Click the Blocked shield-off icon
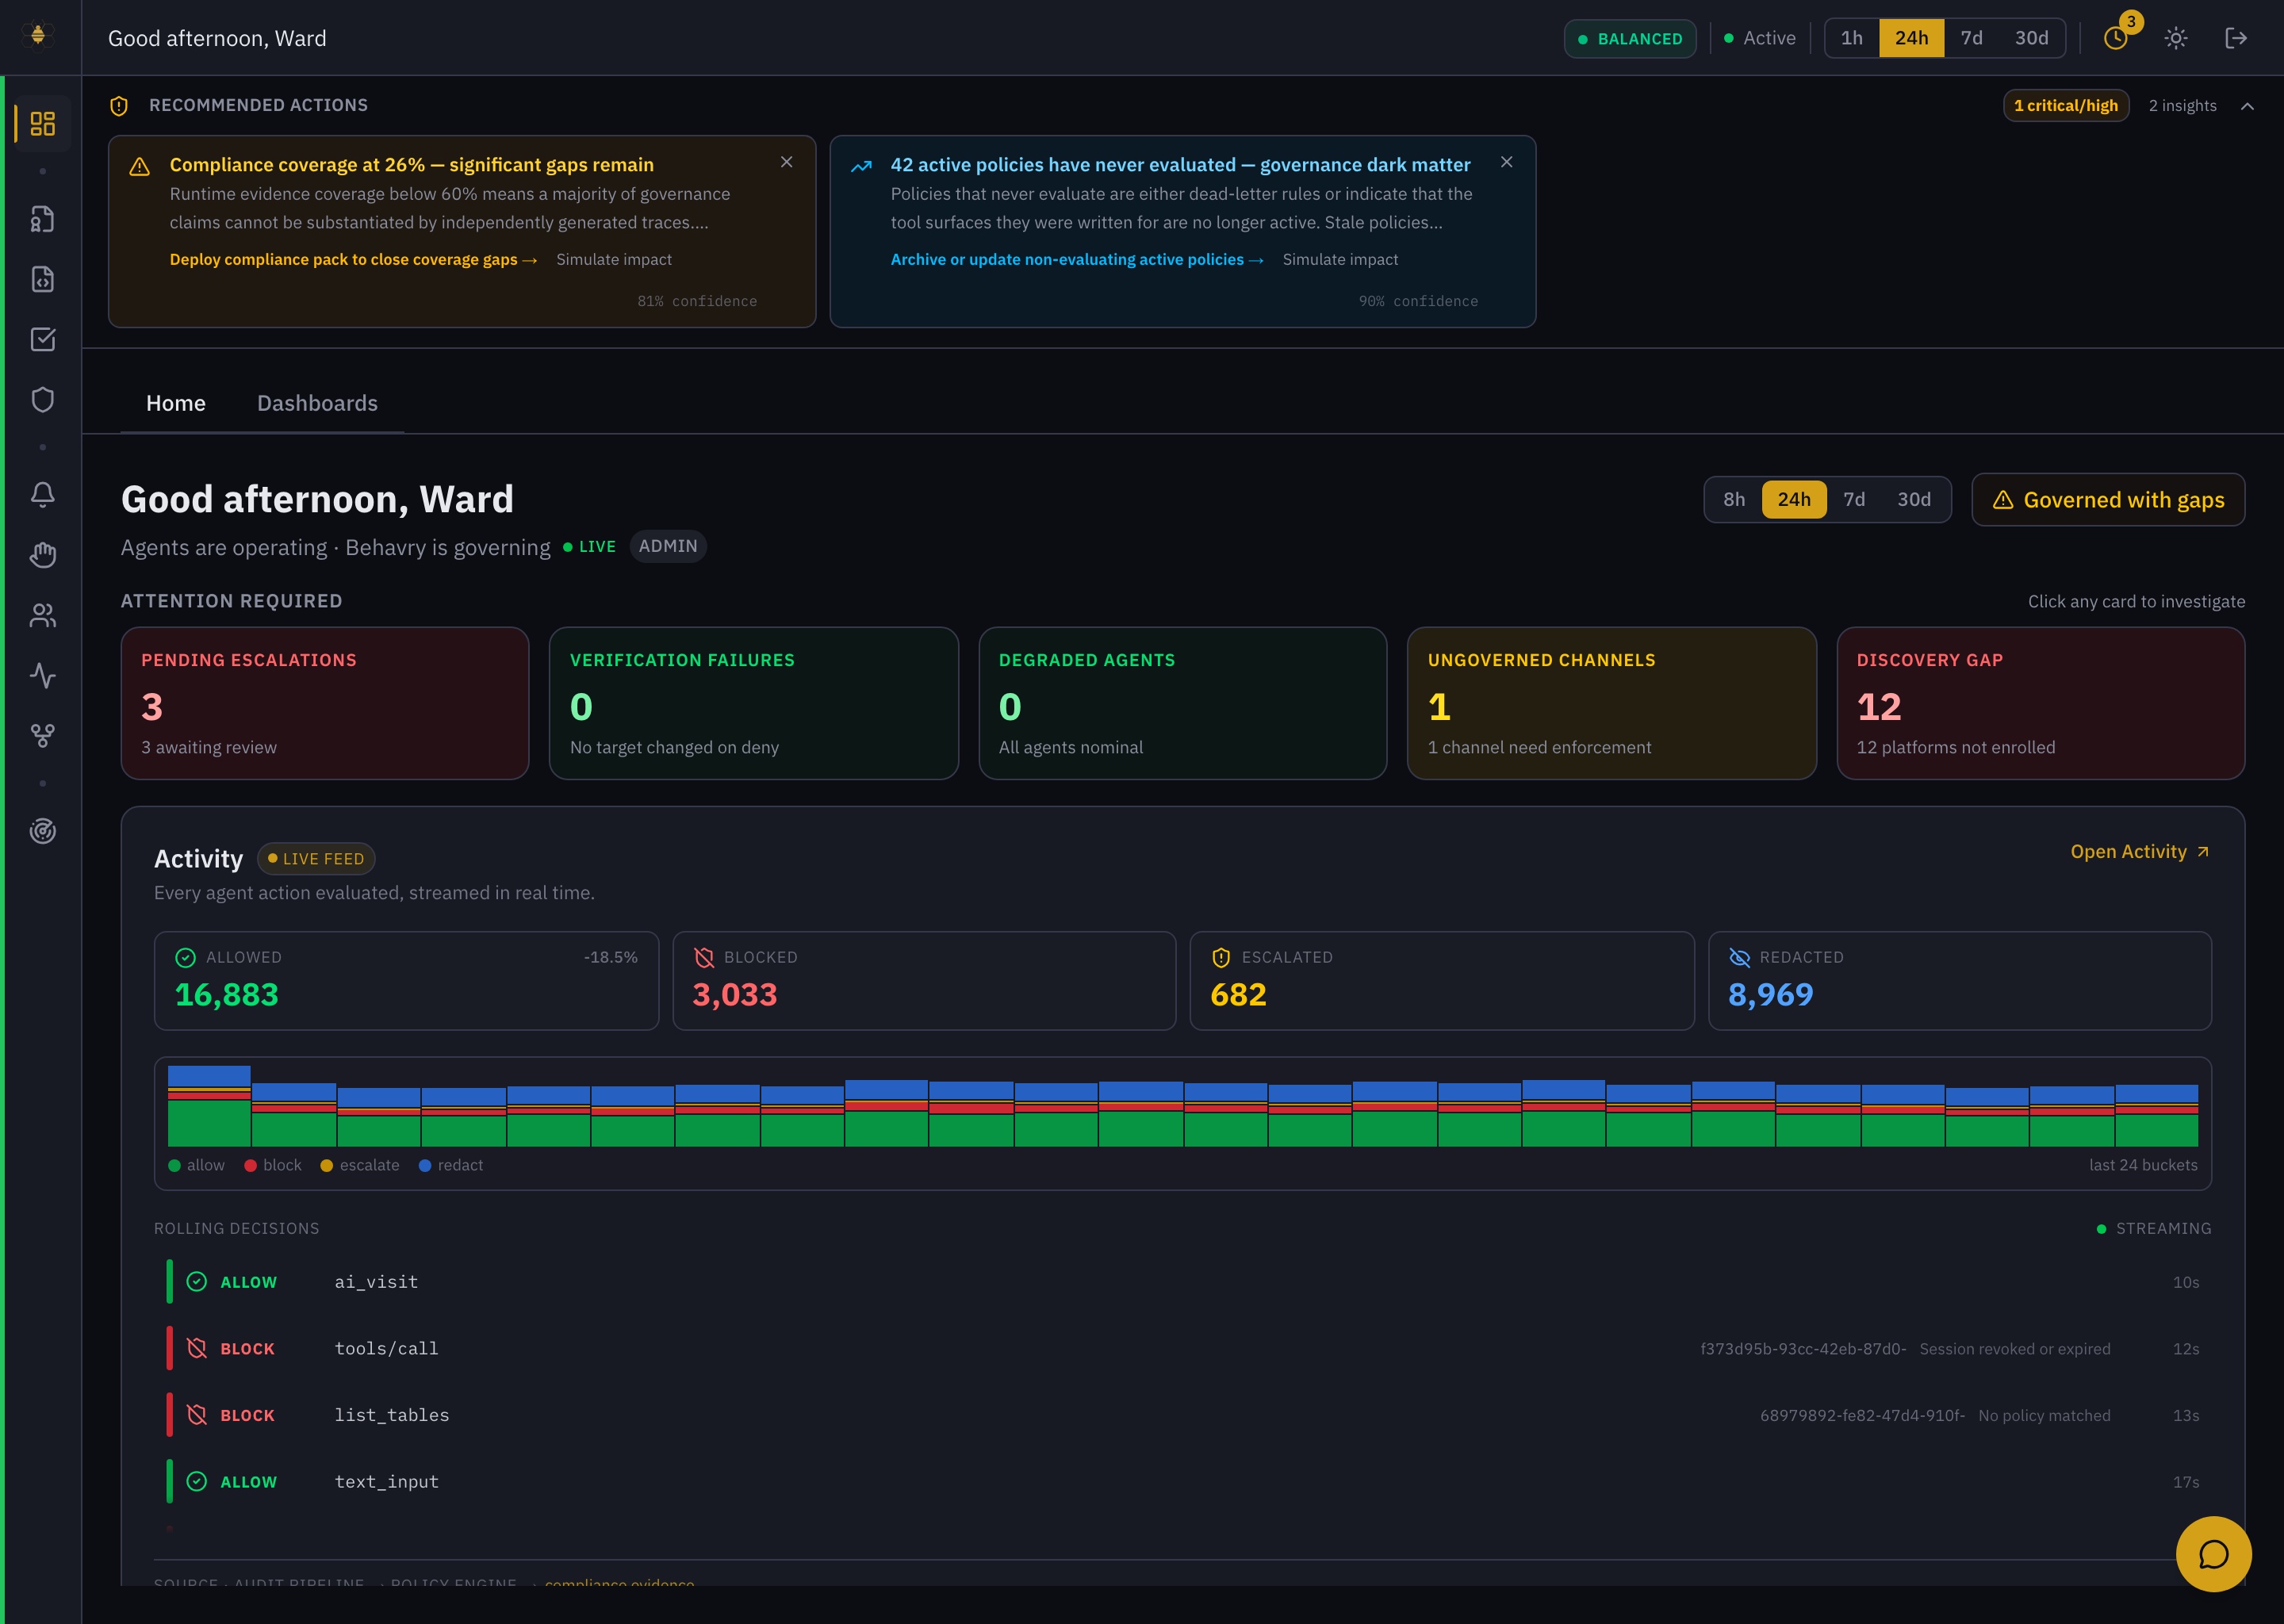This screenshot has width=2284, height=1624. pyautogui.click(x=704, y=957)
